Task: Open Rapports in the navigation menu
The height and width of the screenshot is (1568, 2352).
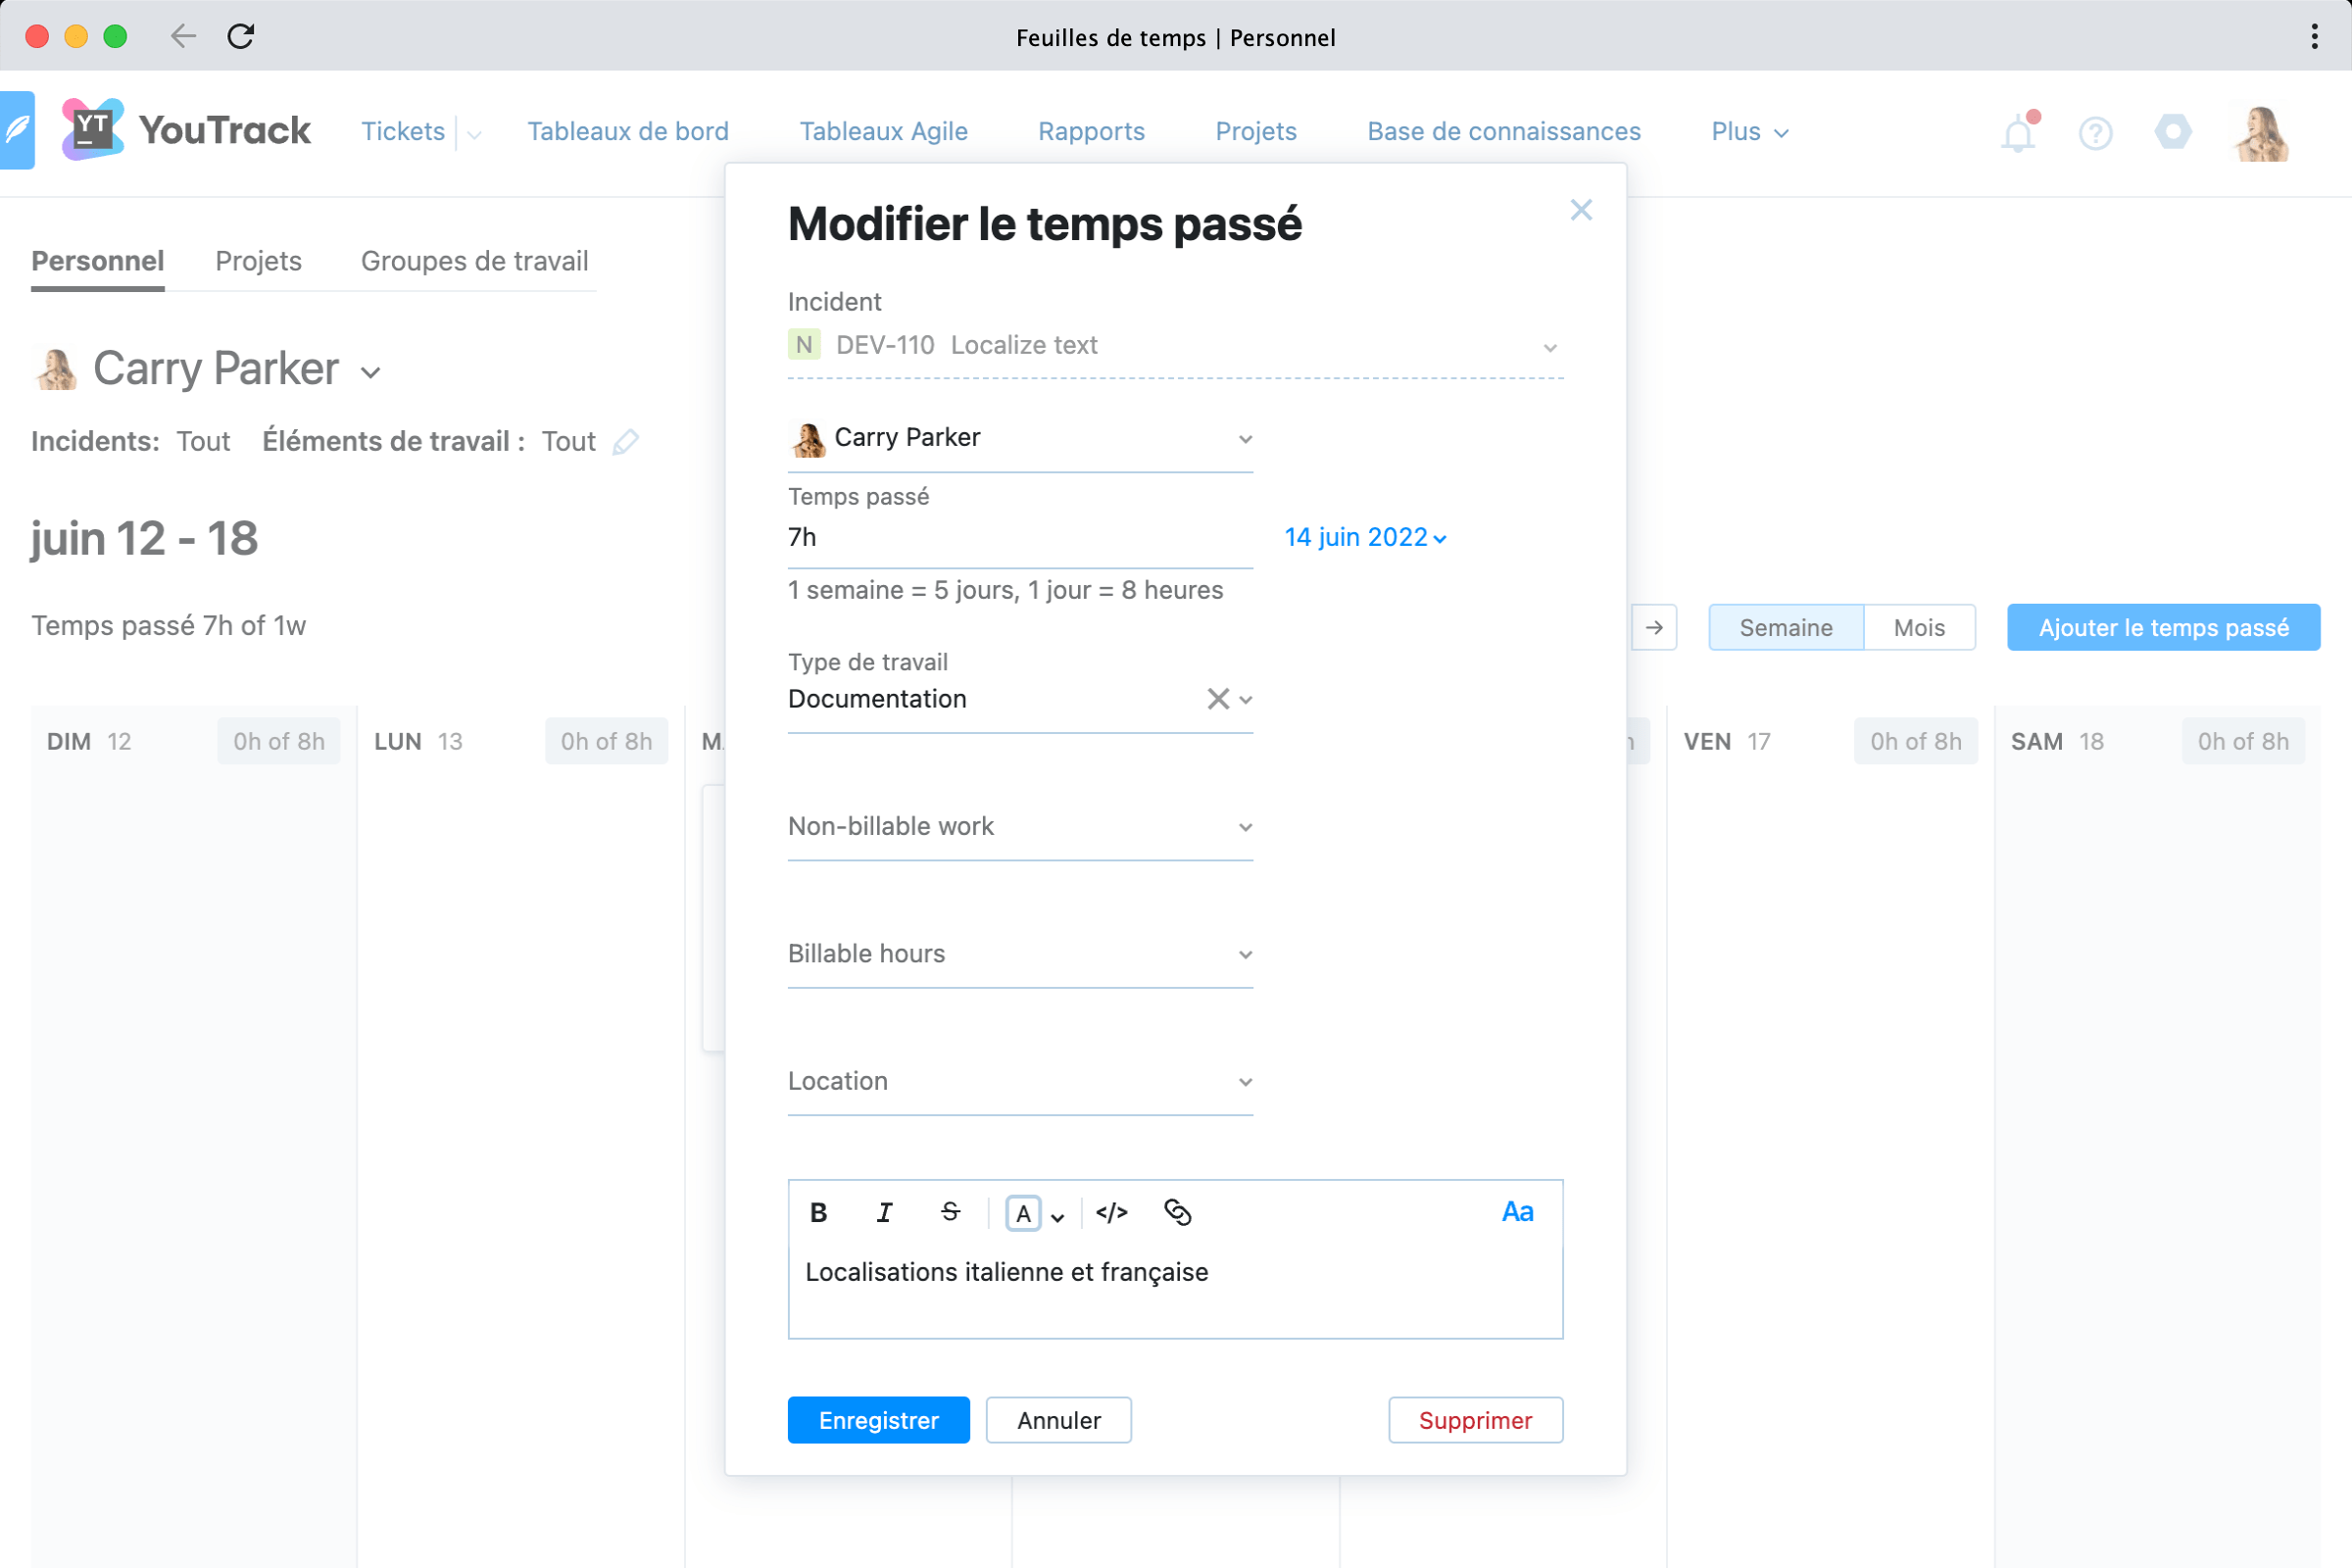Action: tap(1091, 132)
